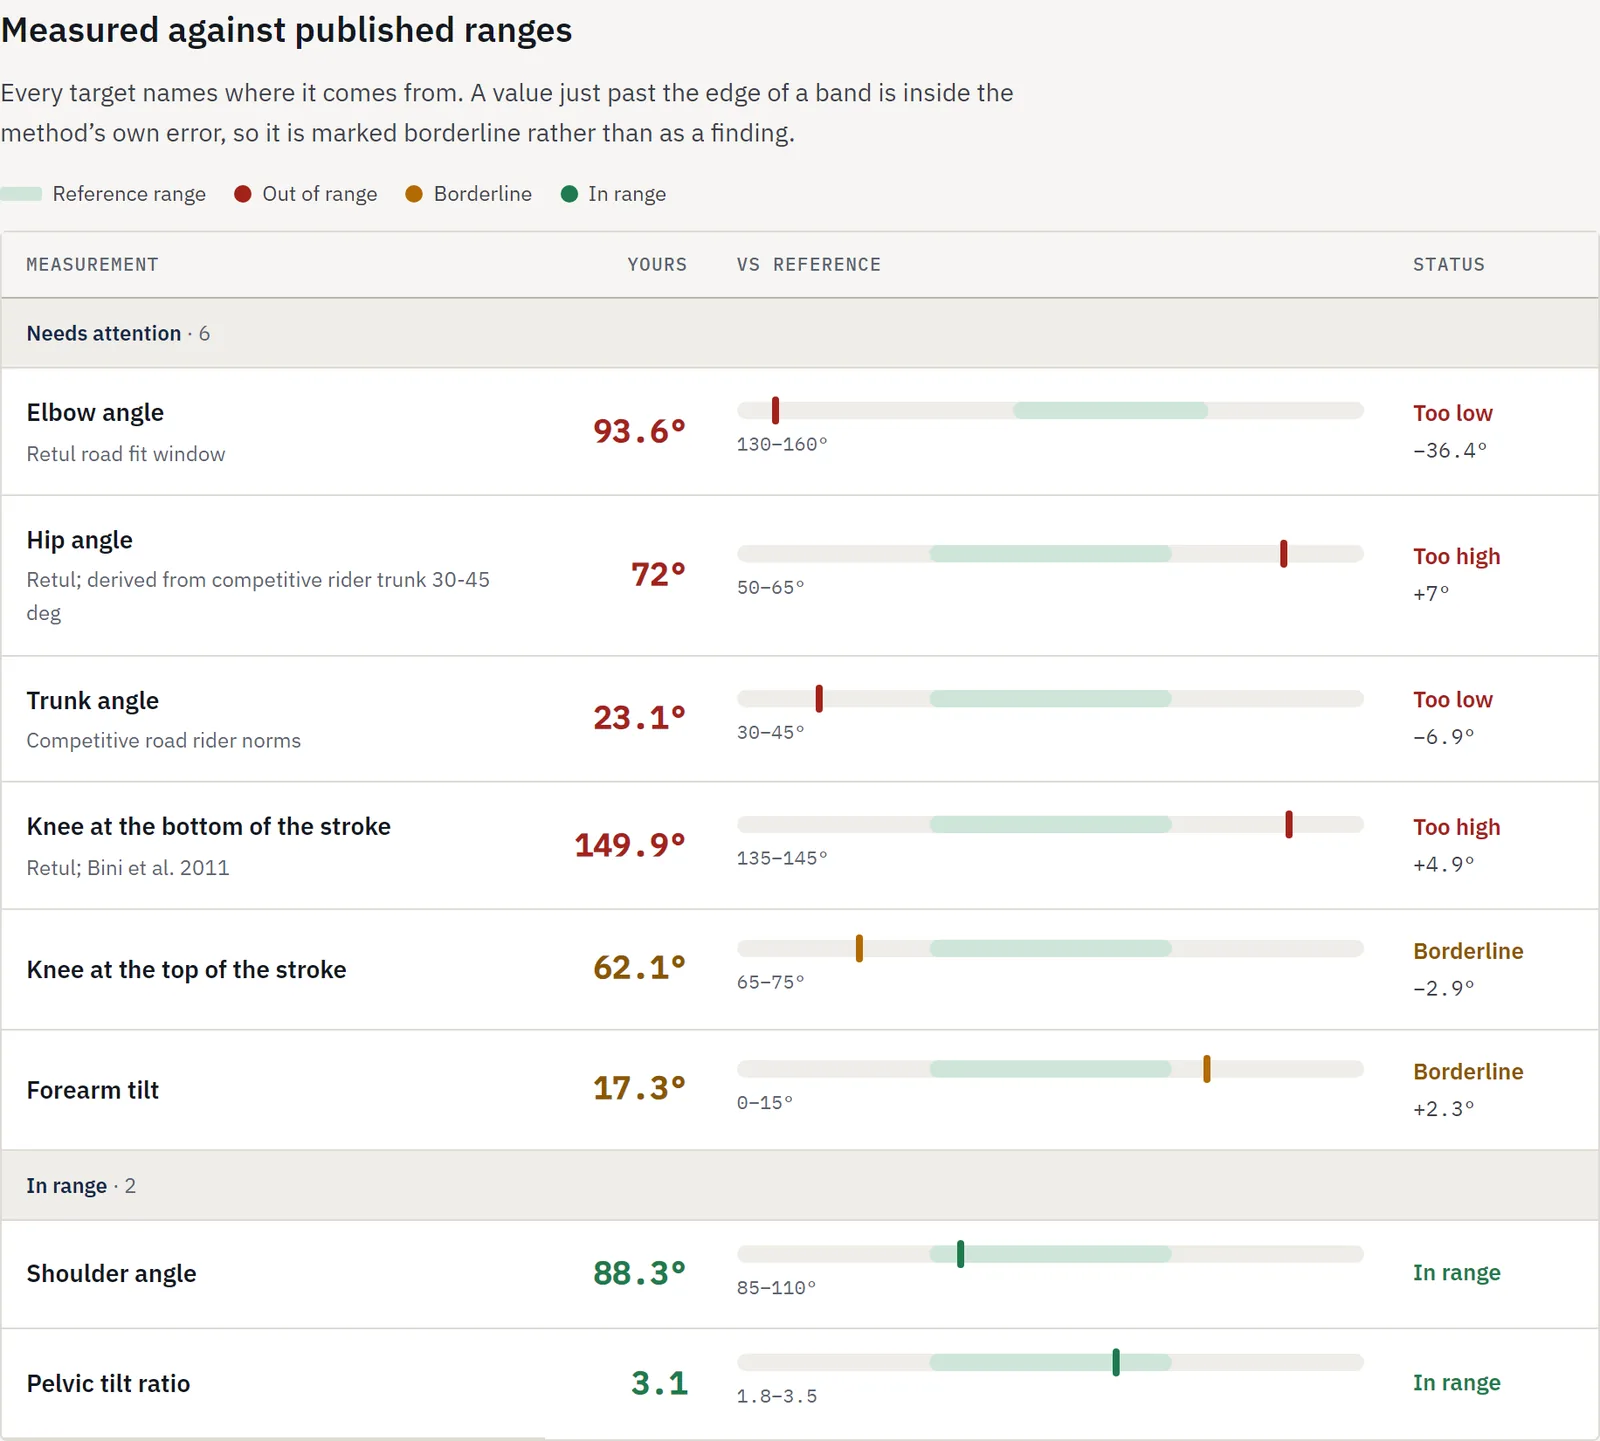Click the Forearm tilt label
Screen dimensions: 1600x1441
click(93, 1090)
